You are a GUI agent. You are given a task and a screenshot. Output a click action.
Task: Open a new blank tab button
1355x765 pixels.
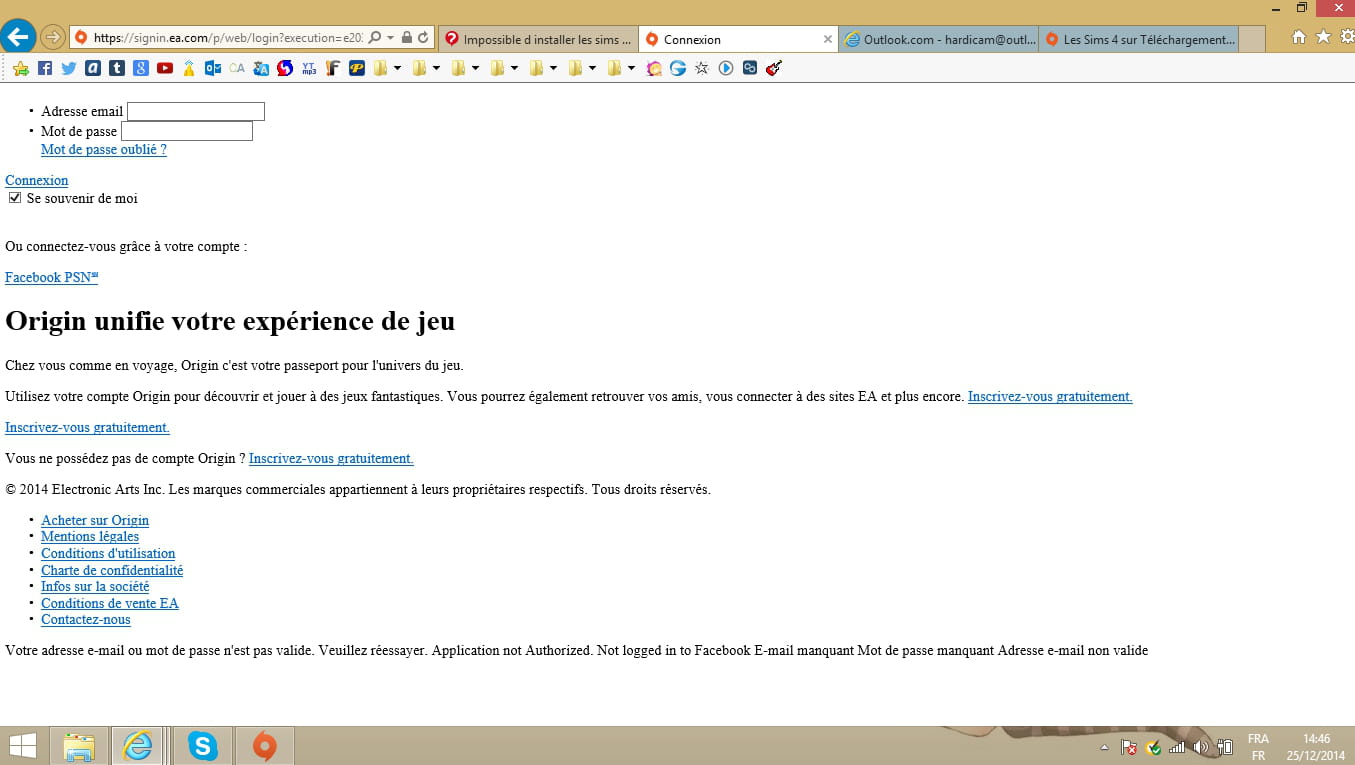(1252, 39)
